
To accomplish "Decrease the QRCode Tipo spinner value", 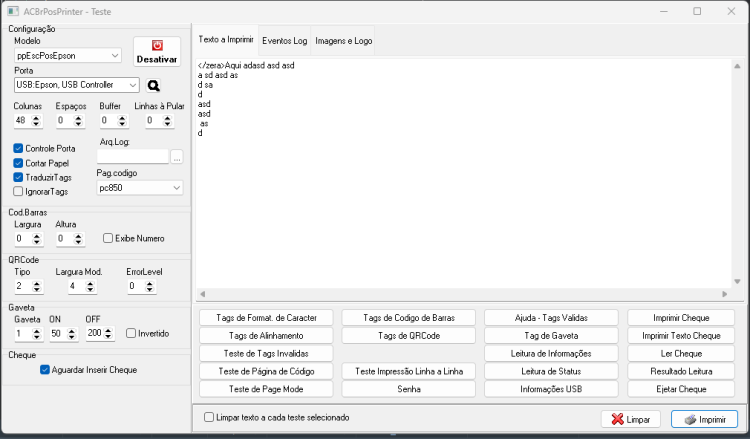I will tap(37, 289).
